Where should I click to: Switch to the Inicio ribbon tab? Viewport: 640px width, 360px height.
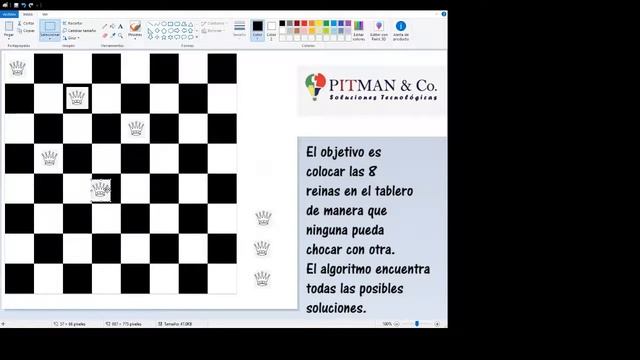tap(28, 14)
